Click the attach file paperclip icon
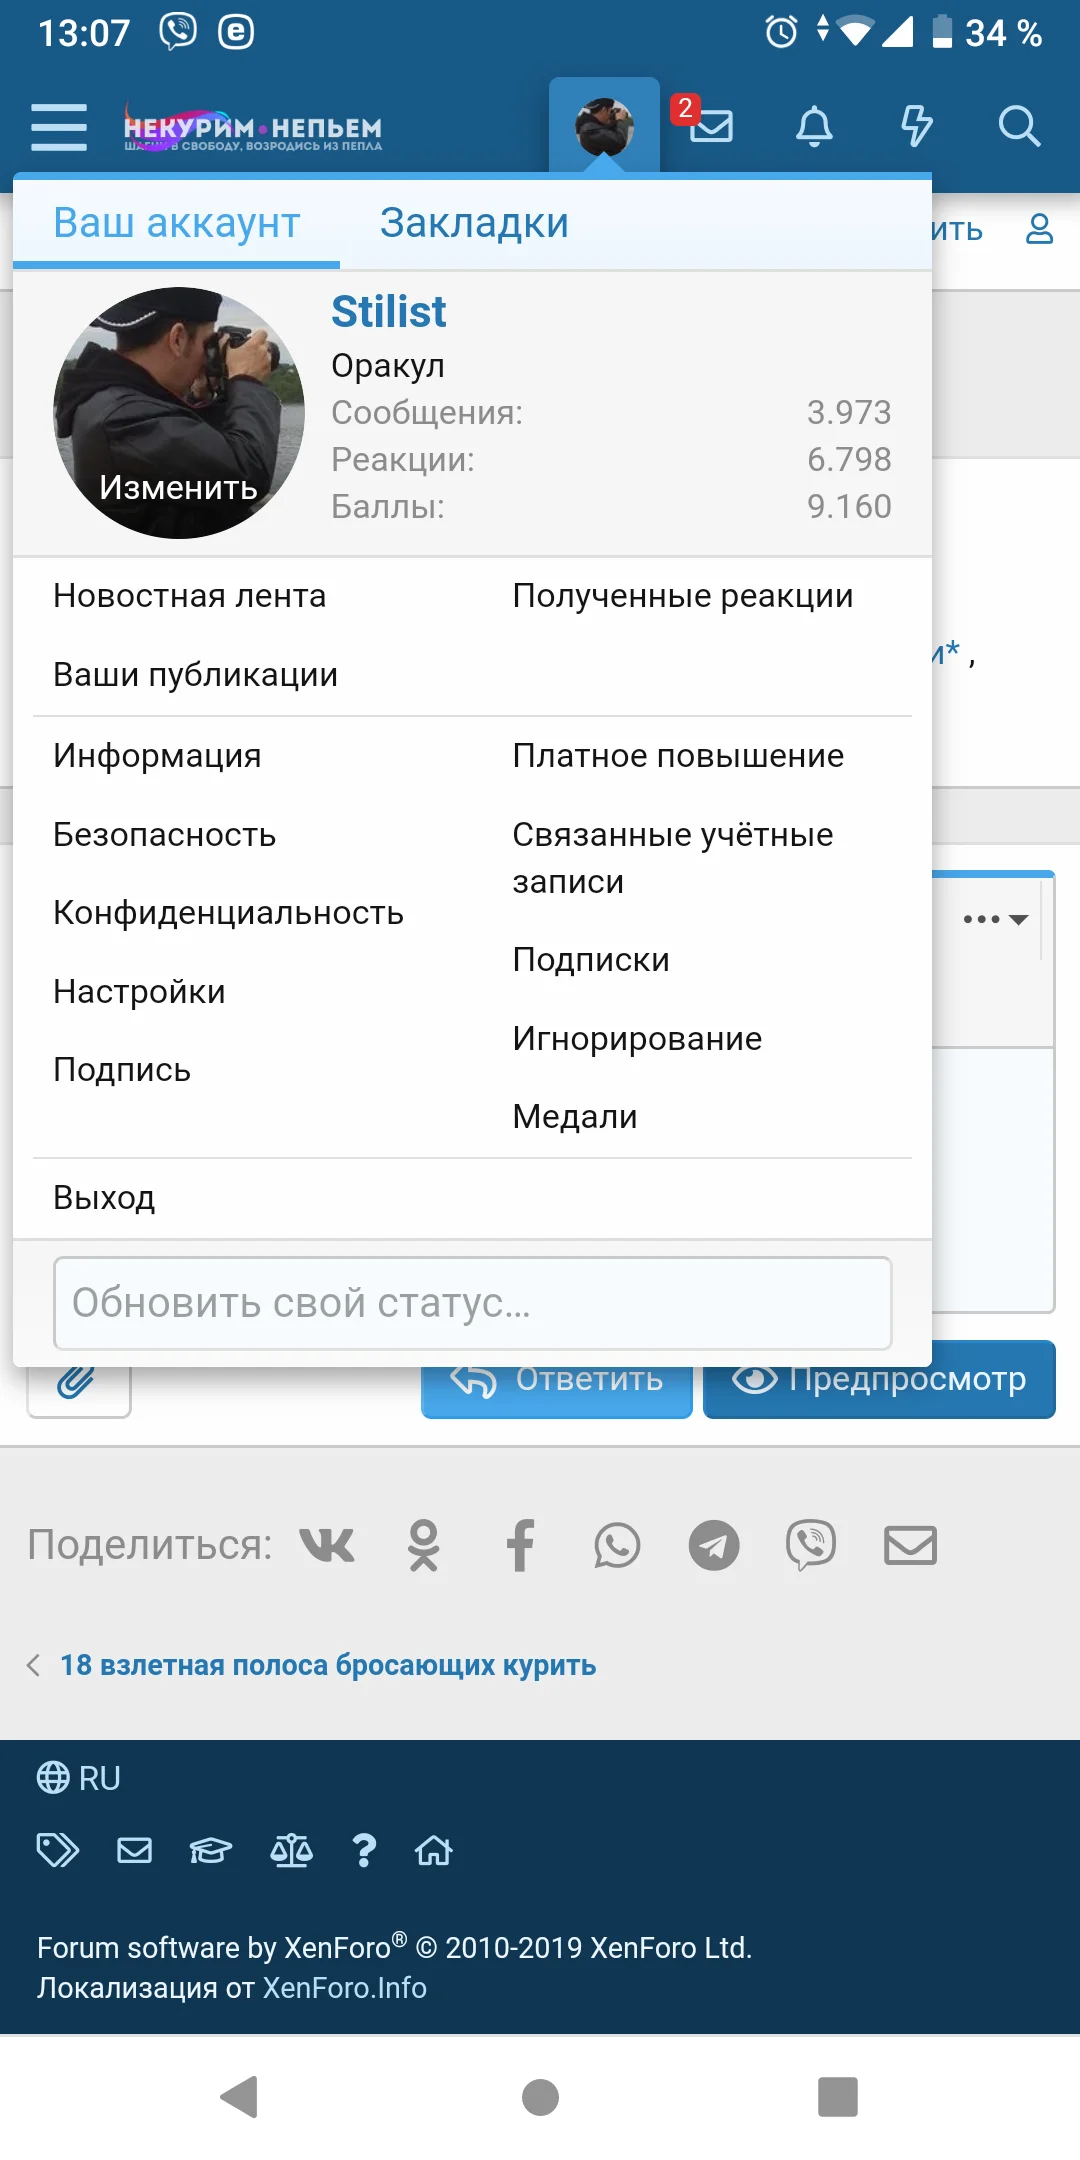Image resolution: width=1080 pixels, height=2160 pixels. [78, 1386]
